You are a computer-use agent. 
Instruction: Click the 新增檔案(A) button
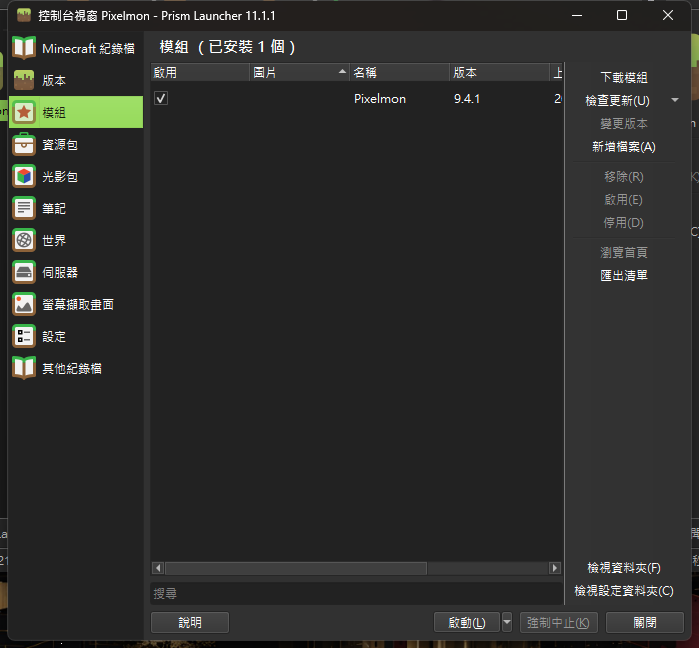tap(624, 147)
